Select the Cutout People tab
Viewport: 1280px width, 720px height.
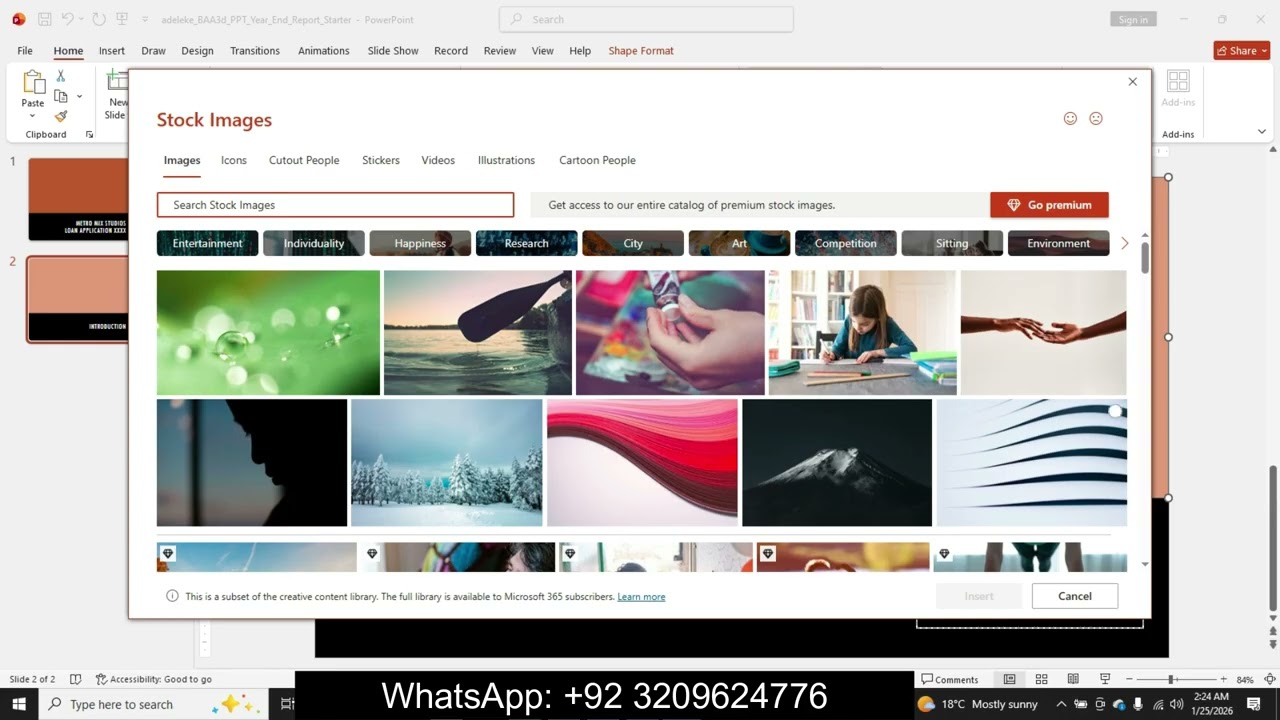coord(304,160)
